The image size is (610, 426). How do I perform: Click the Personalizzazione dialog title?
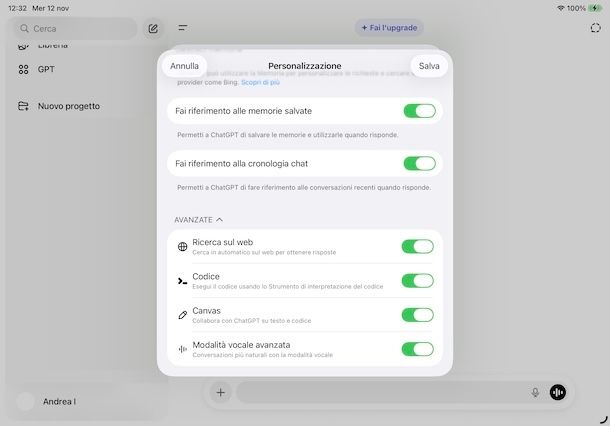[x=305, y=66]
